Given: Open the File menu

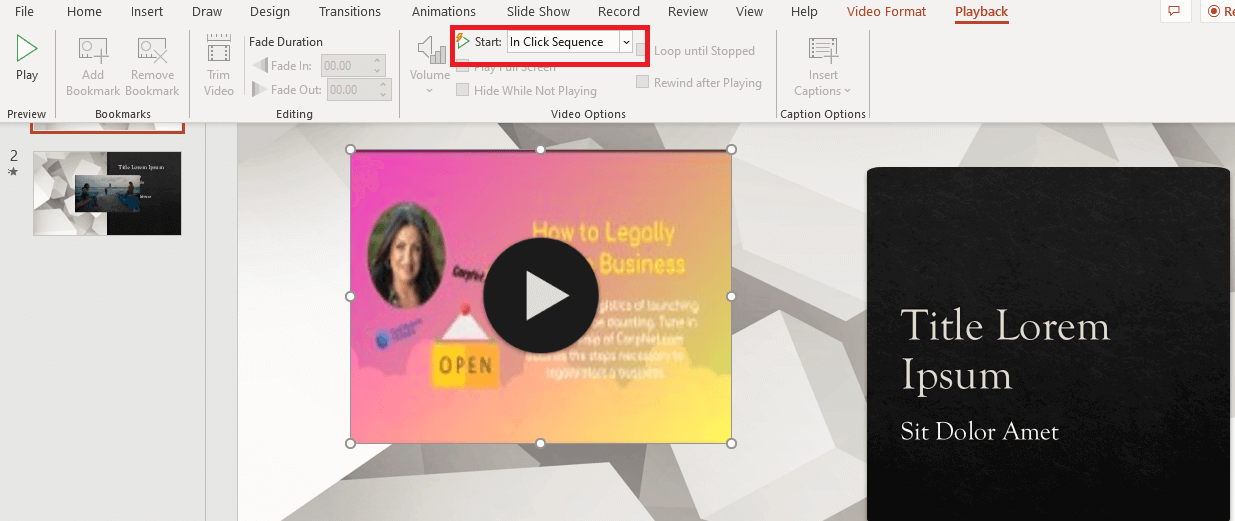Looking at the screenshot, I should click(25, 12).
